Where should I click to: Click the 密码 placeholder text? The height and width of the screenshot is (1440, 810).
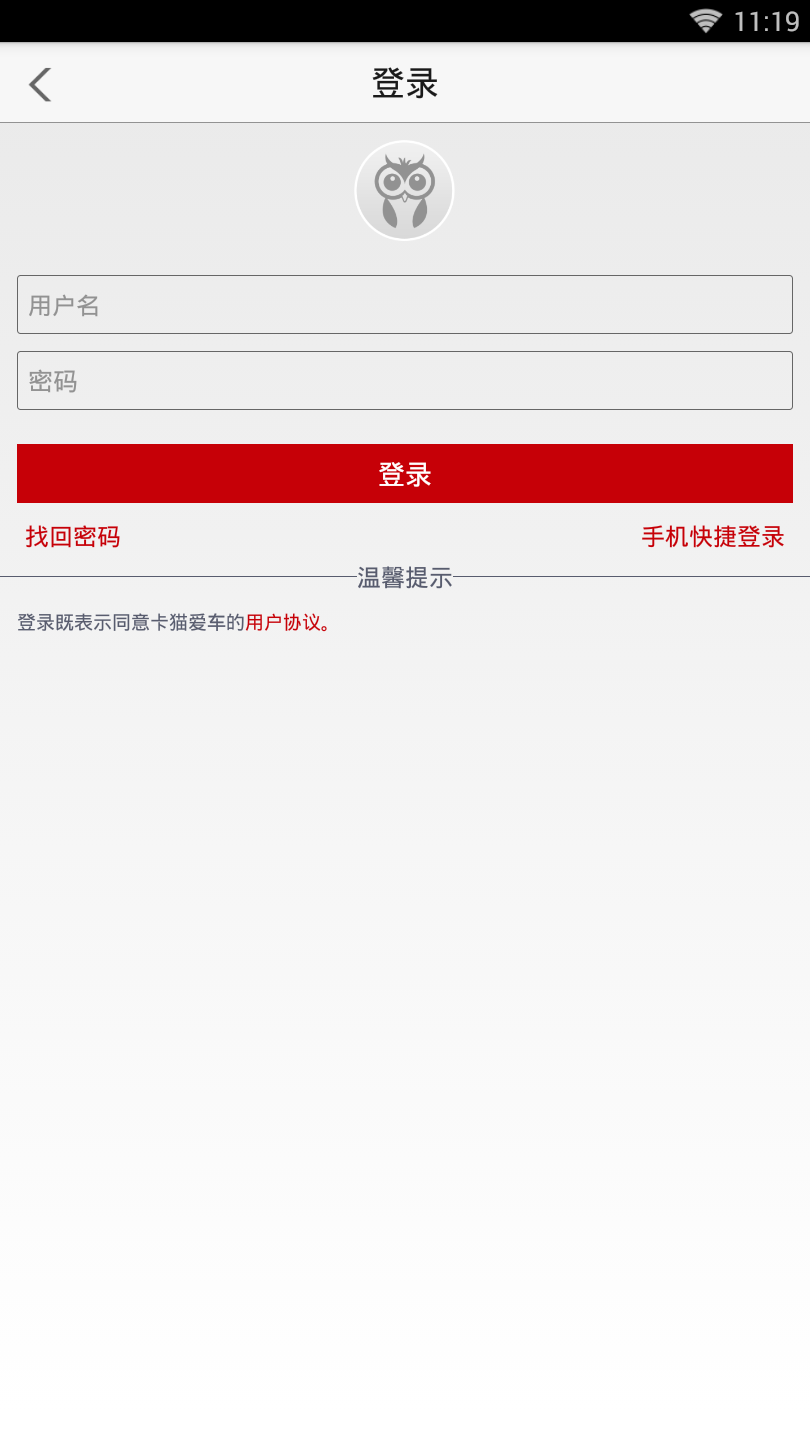click(x=52, y=381)
